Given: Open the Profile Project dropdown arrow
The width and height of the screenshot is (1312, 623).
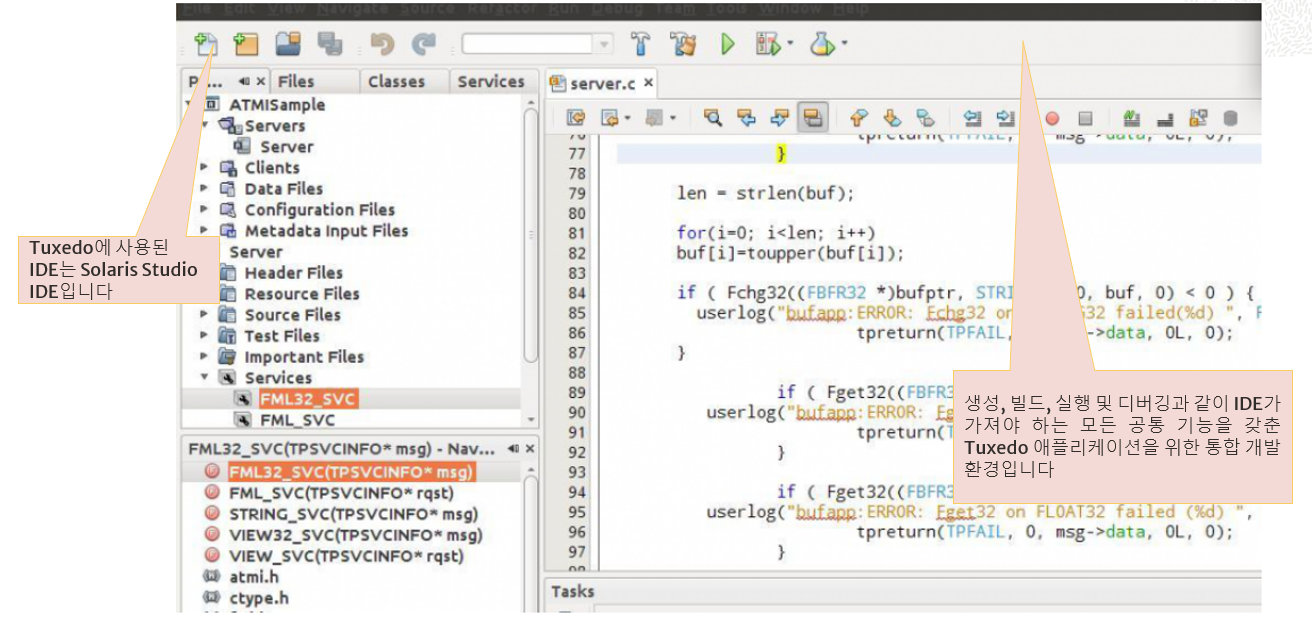Looking at the screenshot, I should (844, 44).
